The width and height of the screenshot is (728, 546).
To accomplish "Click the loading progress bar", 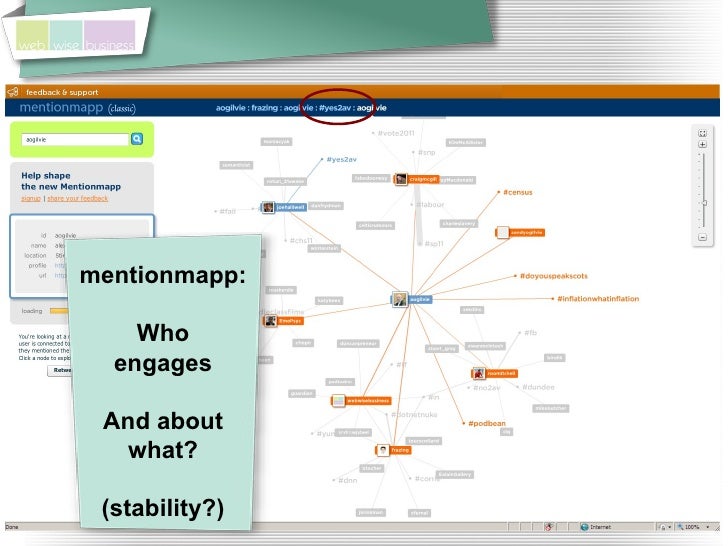I will [59, 311].
